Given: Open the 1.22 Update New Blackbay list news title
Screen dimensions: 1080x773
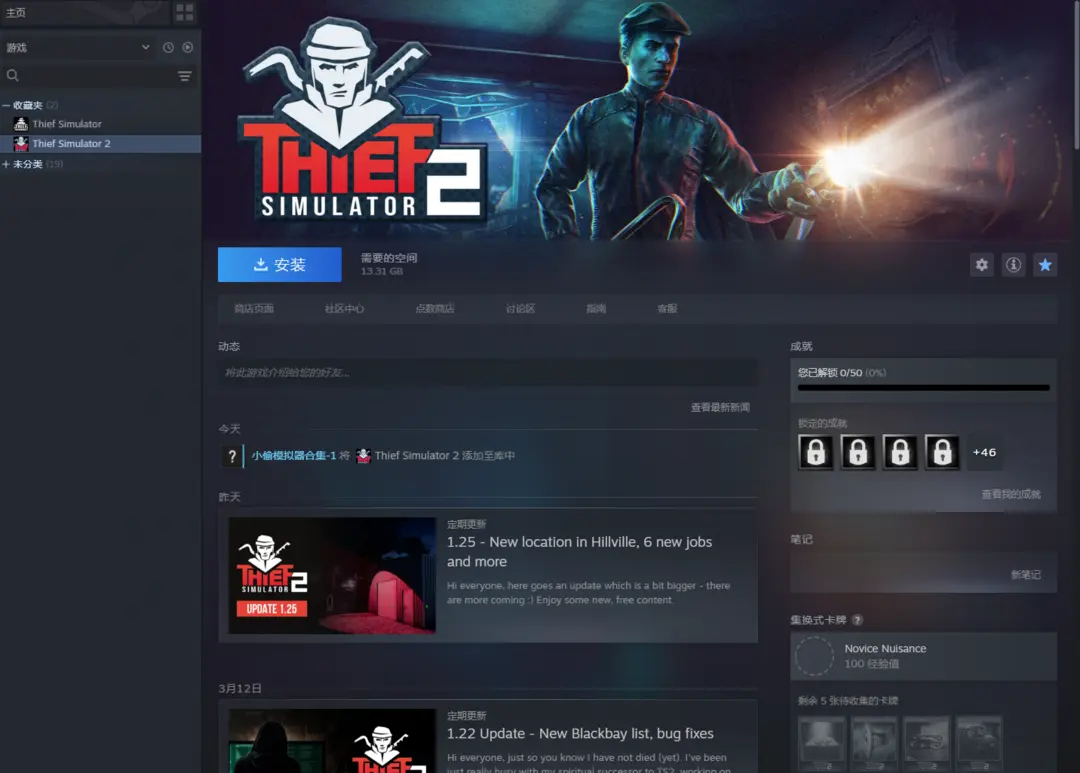Looking at the screenshot, I should (580, 734).
